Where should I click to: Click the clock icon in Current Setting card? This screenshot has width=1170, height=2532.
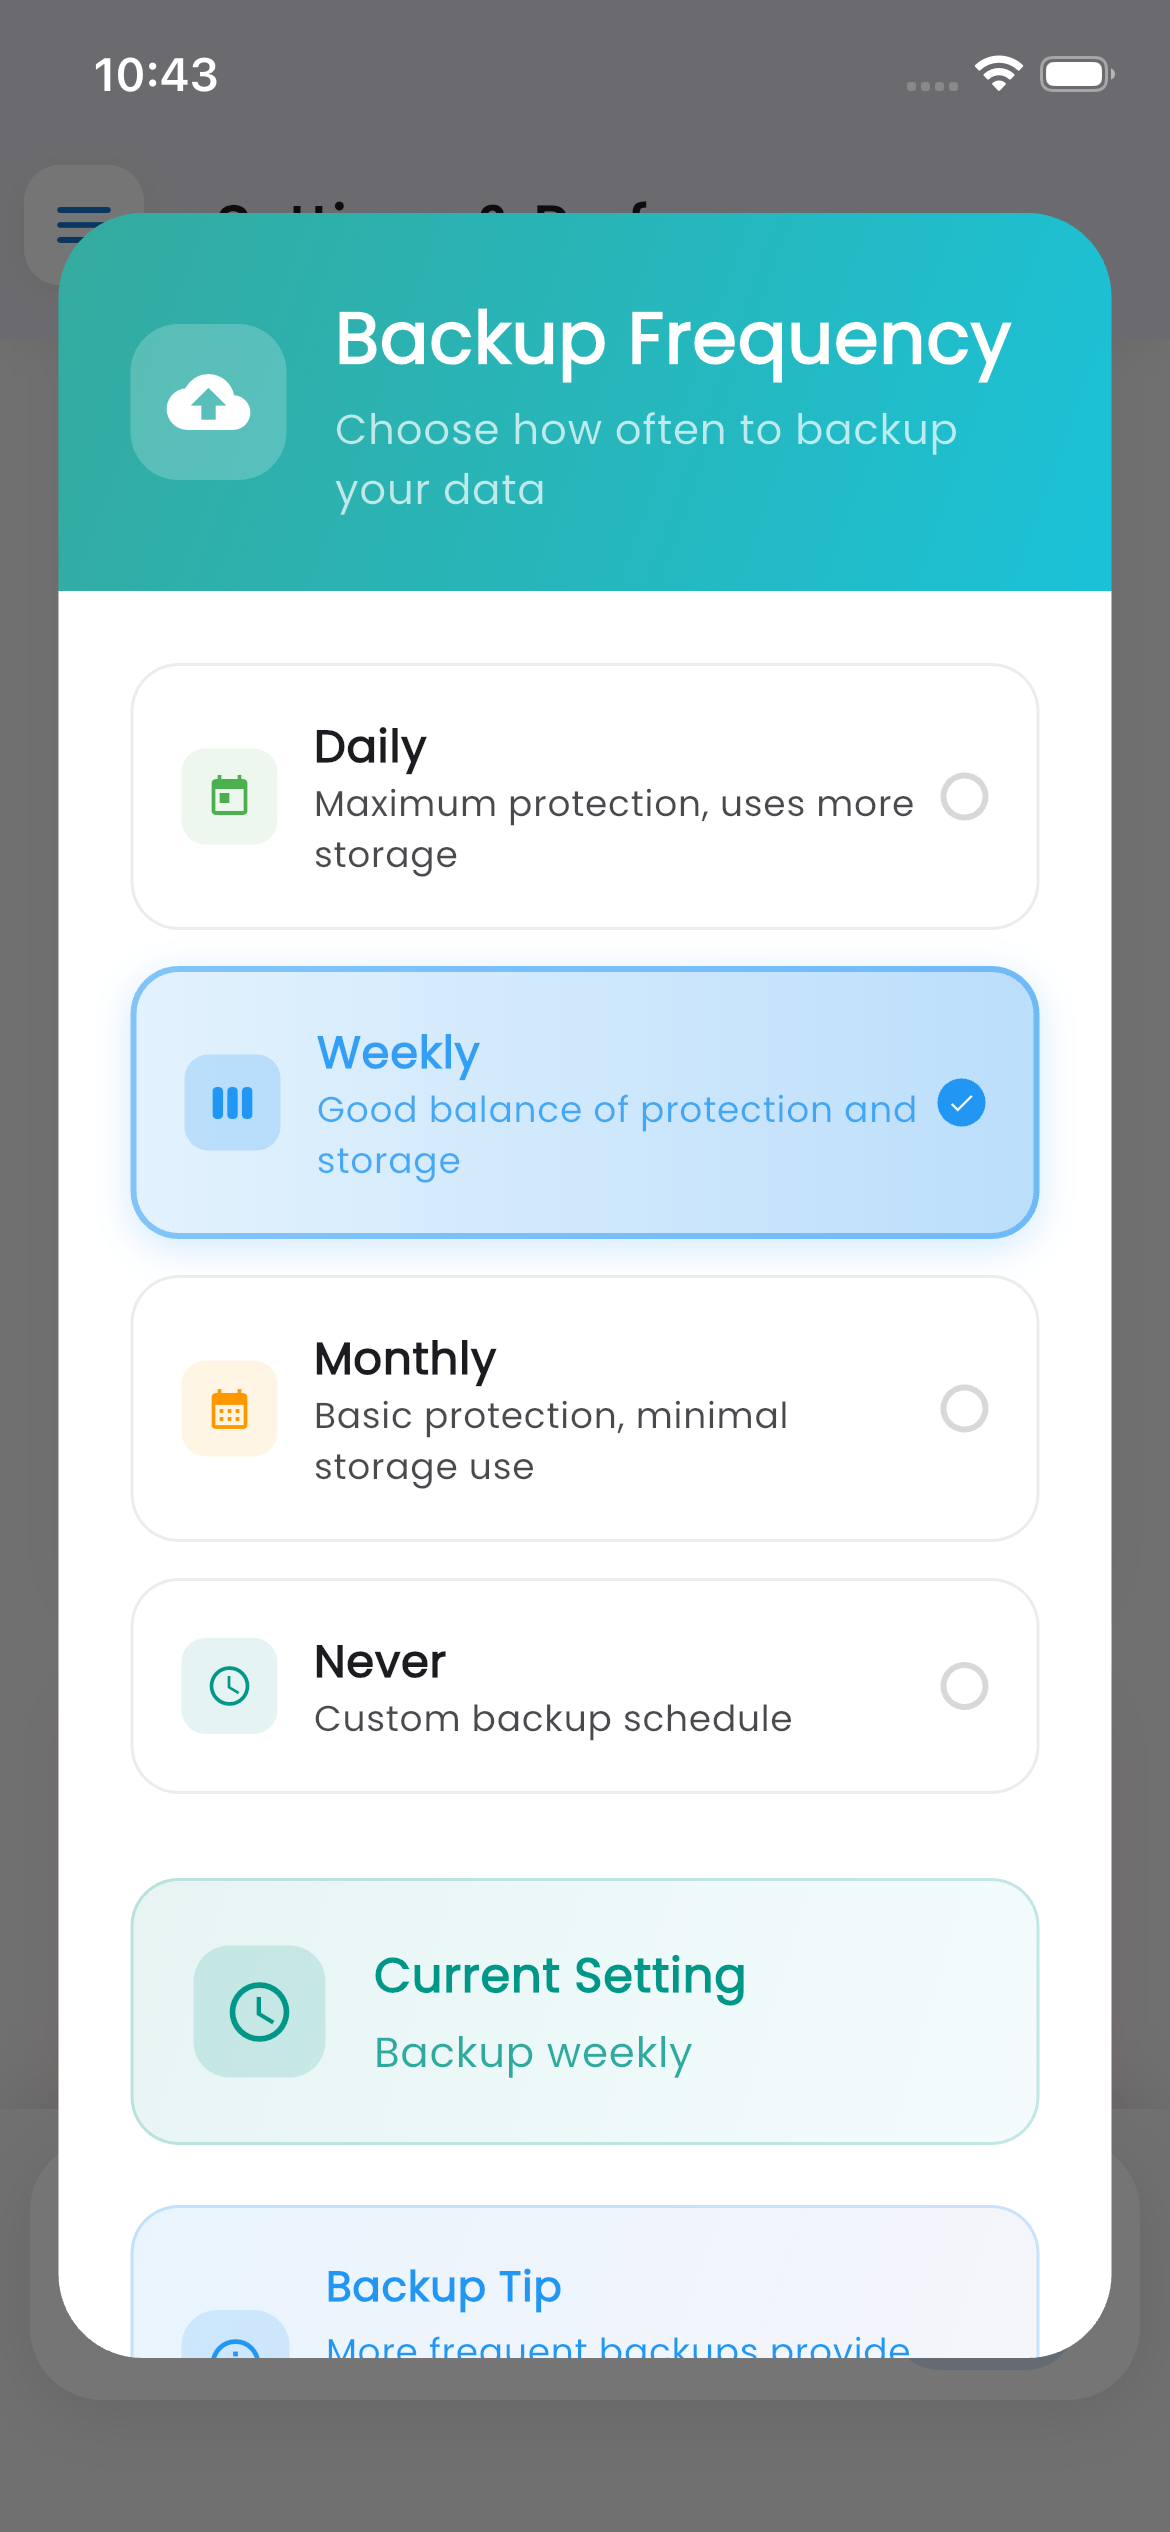[259, 2012]
